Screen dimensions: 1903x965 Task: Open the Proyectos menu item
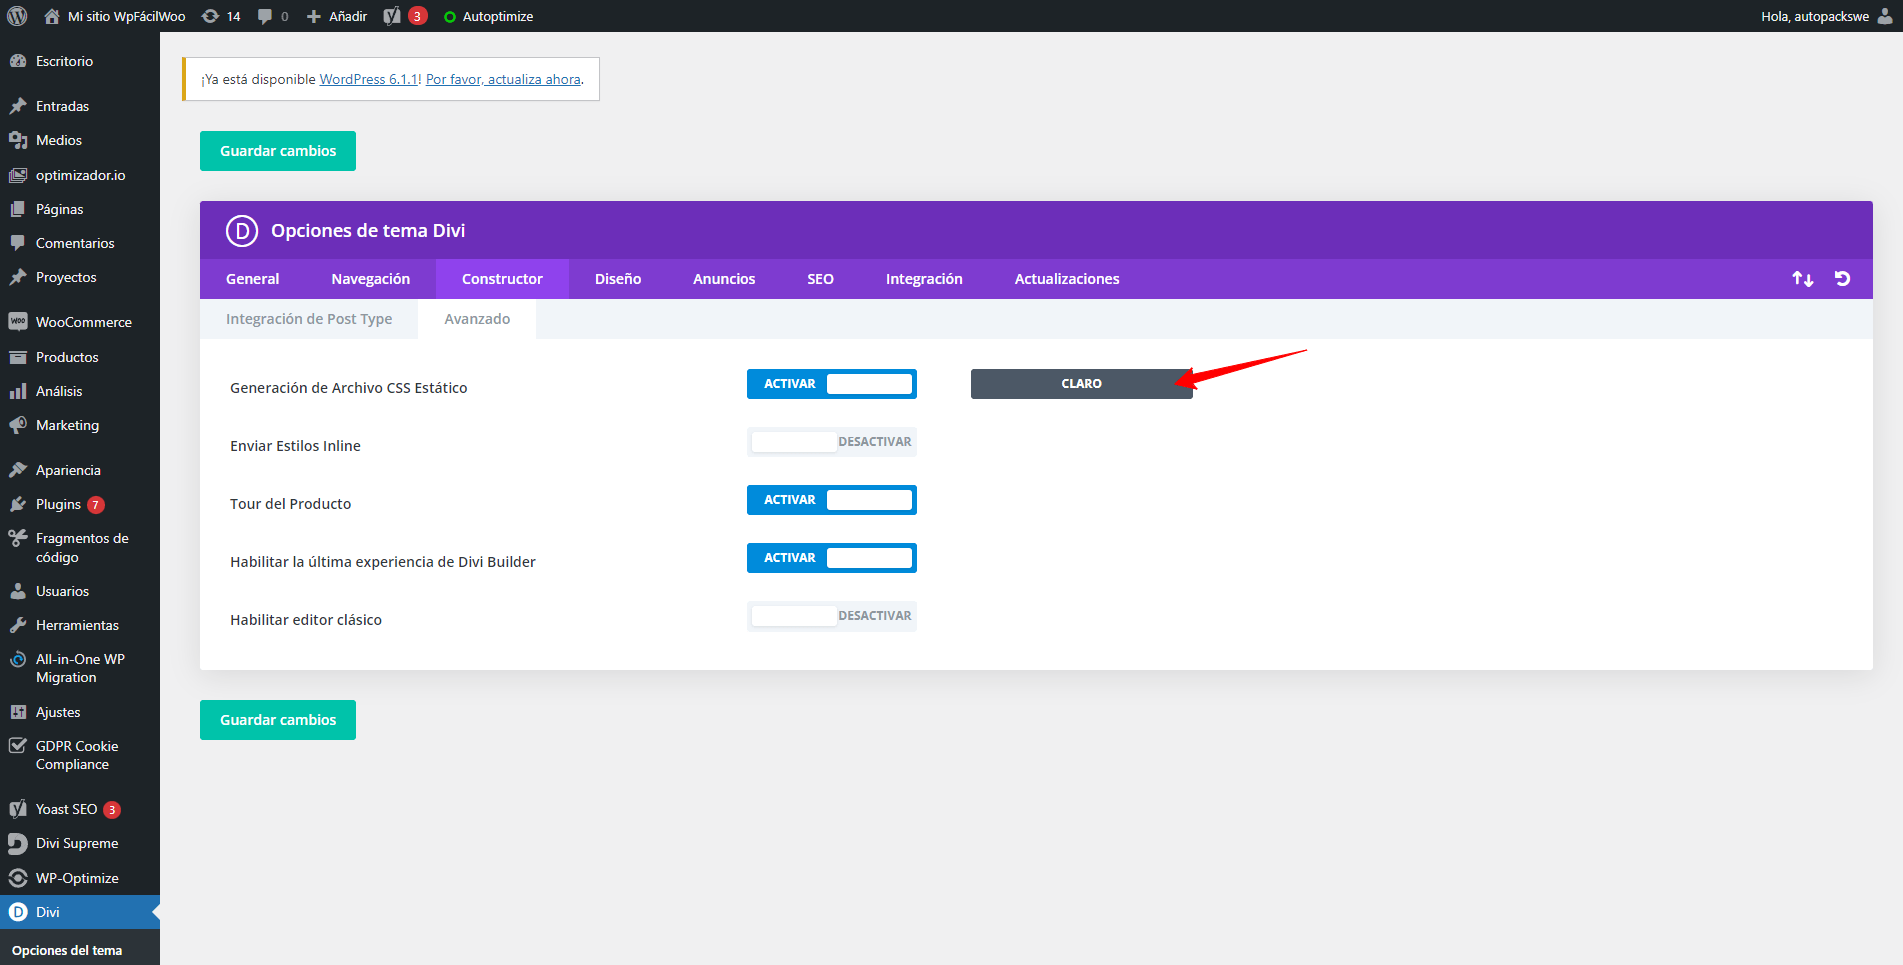coord(80,277)
